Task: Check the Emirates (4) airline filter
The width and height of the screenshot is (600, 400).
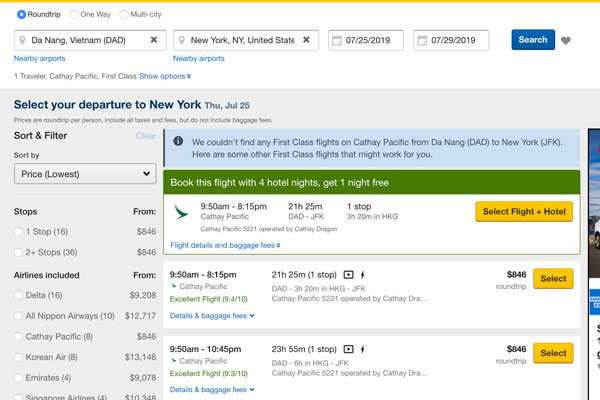Action: pyautogui.click(x=18, y=378)
